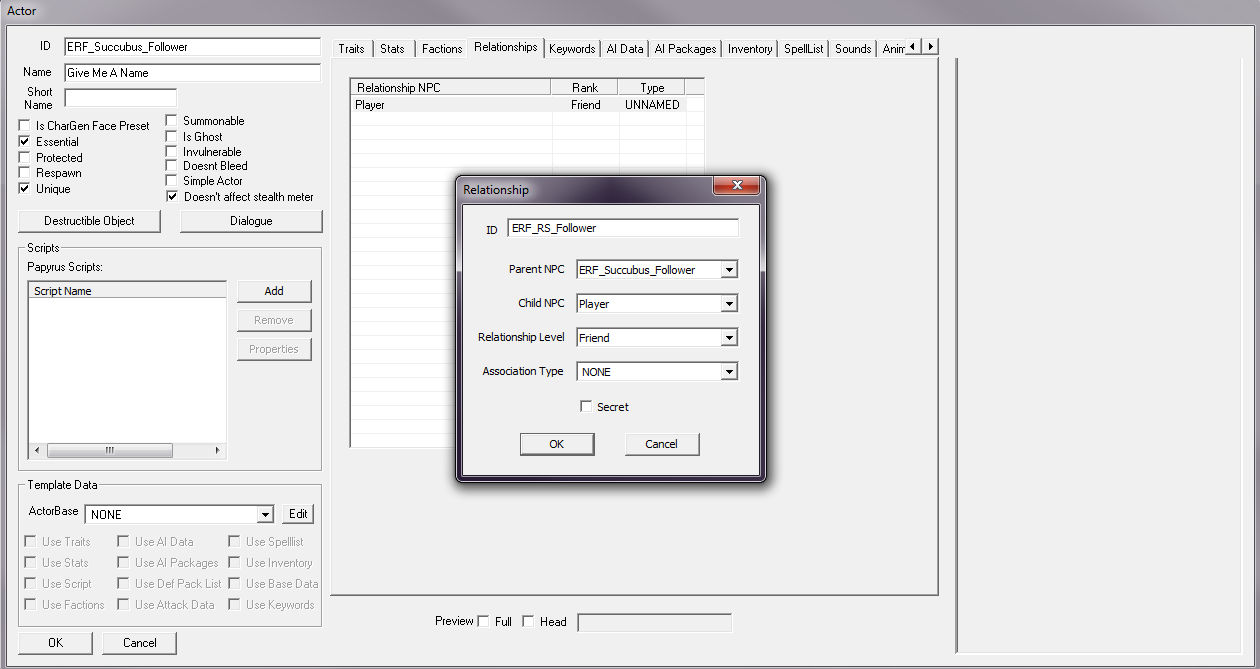The height and width of the screenshot is (669, 1260).
Task: Check the Secret relationship checkbox
Action: click(x=586, y=407)
